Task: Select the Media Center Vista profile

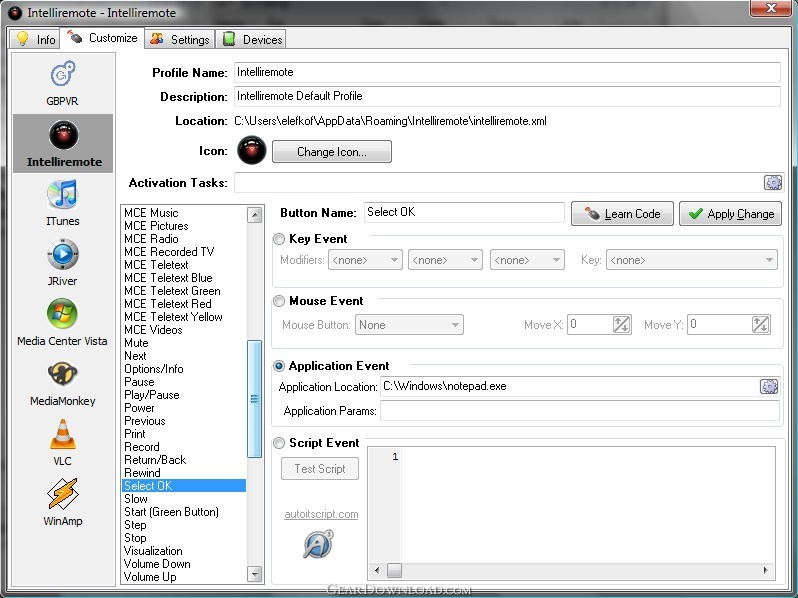Action: 62,322
